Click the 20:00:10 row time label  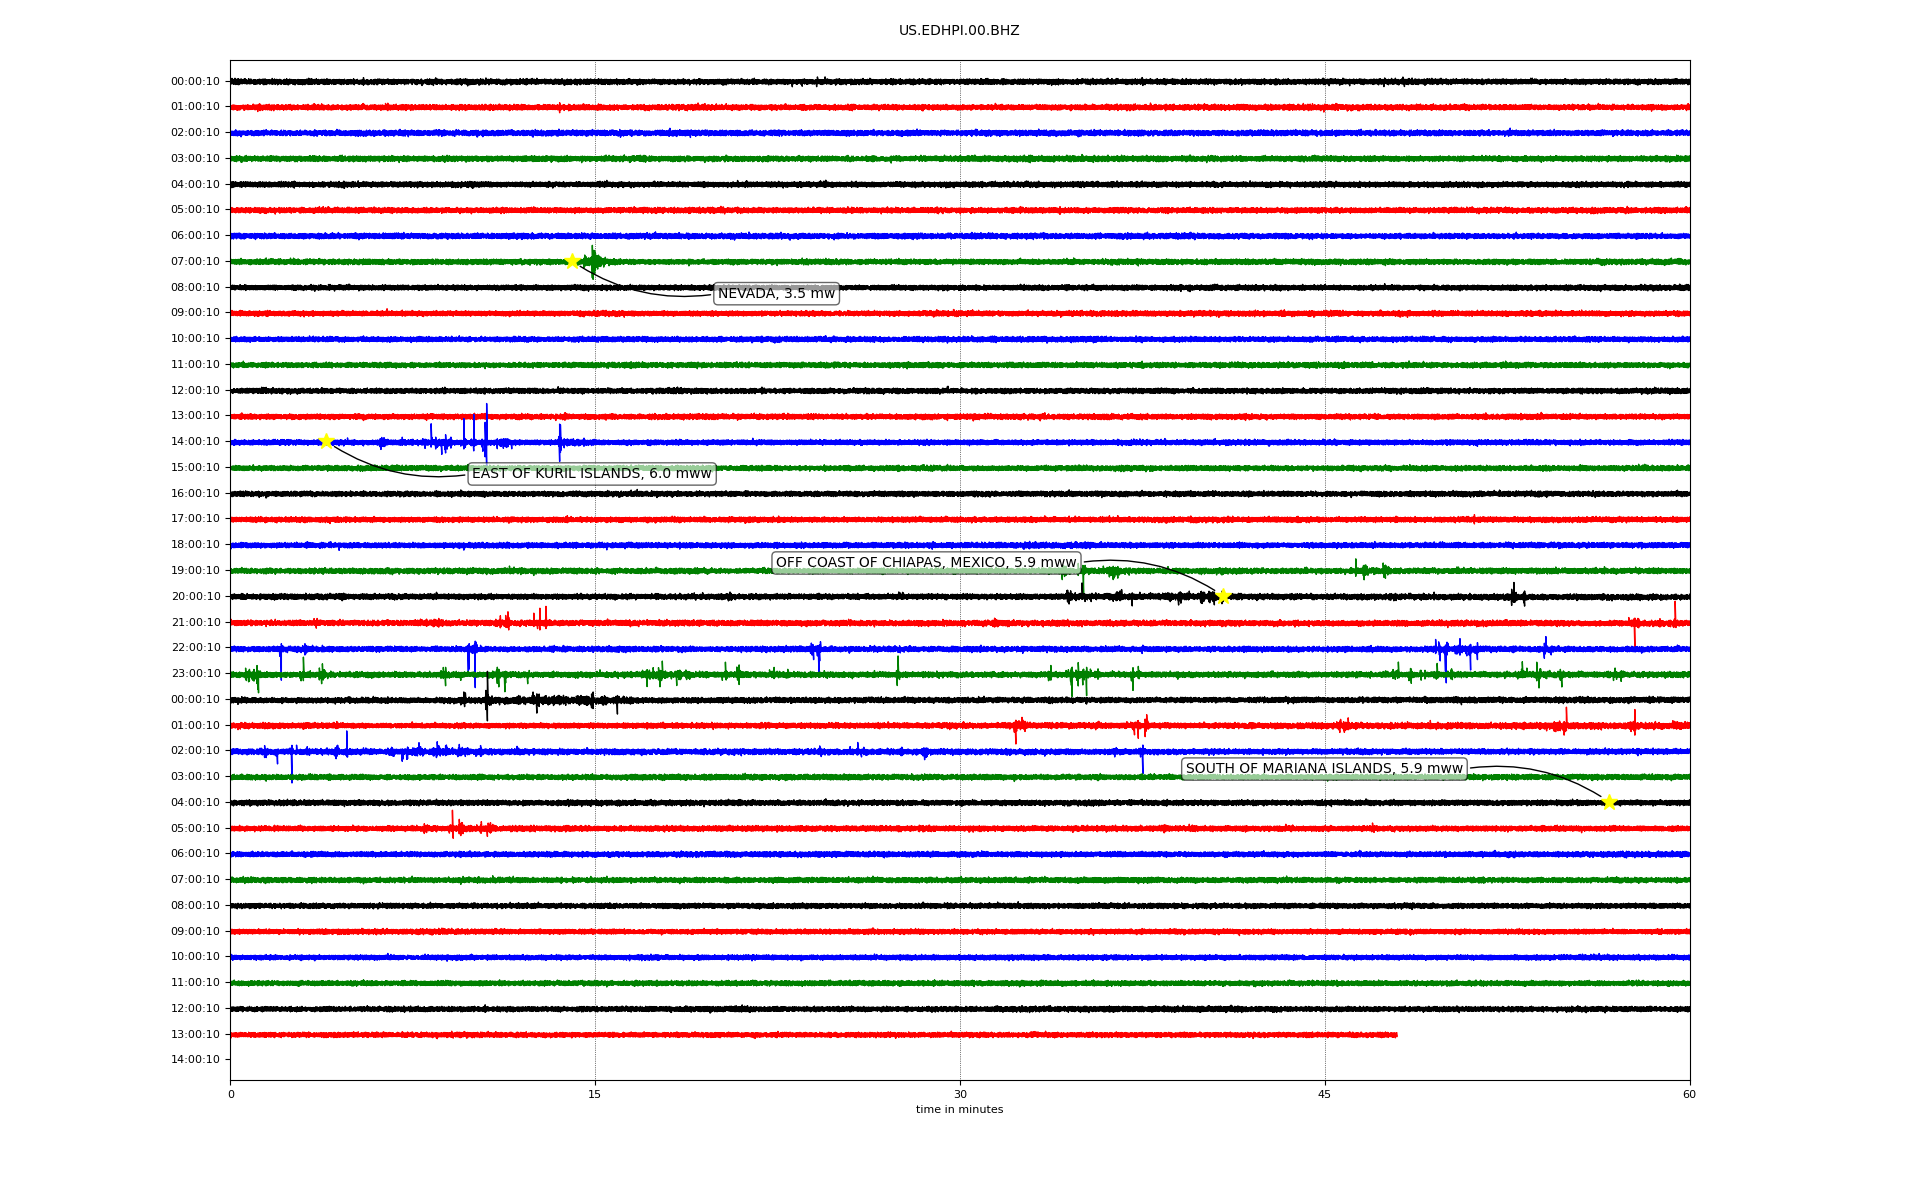(x=195, y=597)
